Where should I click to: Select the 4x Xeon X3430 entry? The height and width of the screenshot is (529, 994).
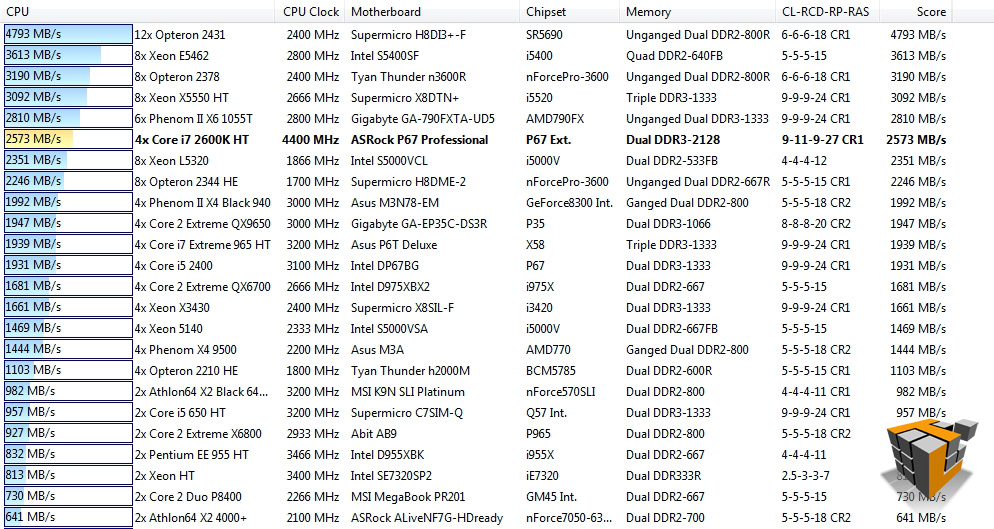pyautogui.click(x=172, y=307)
